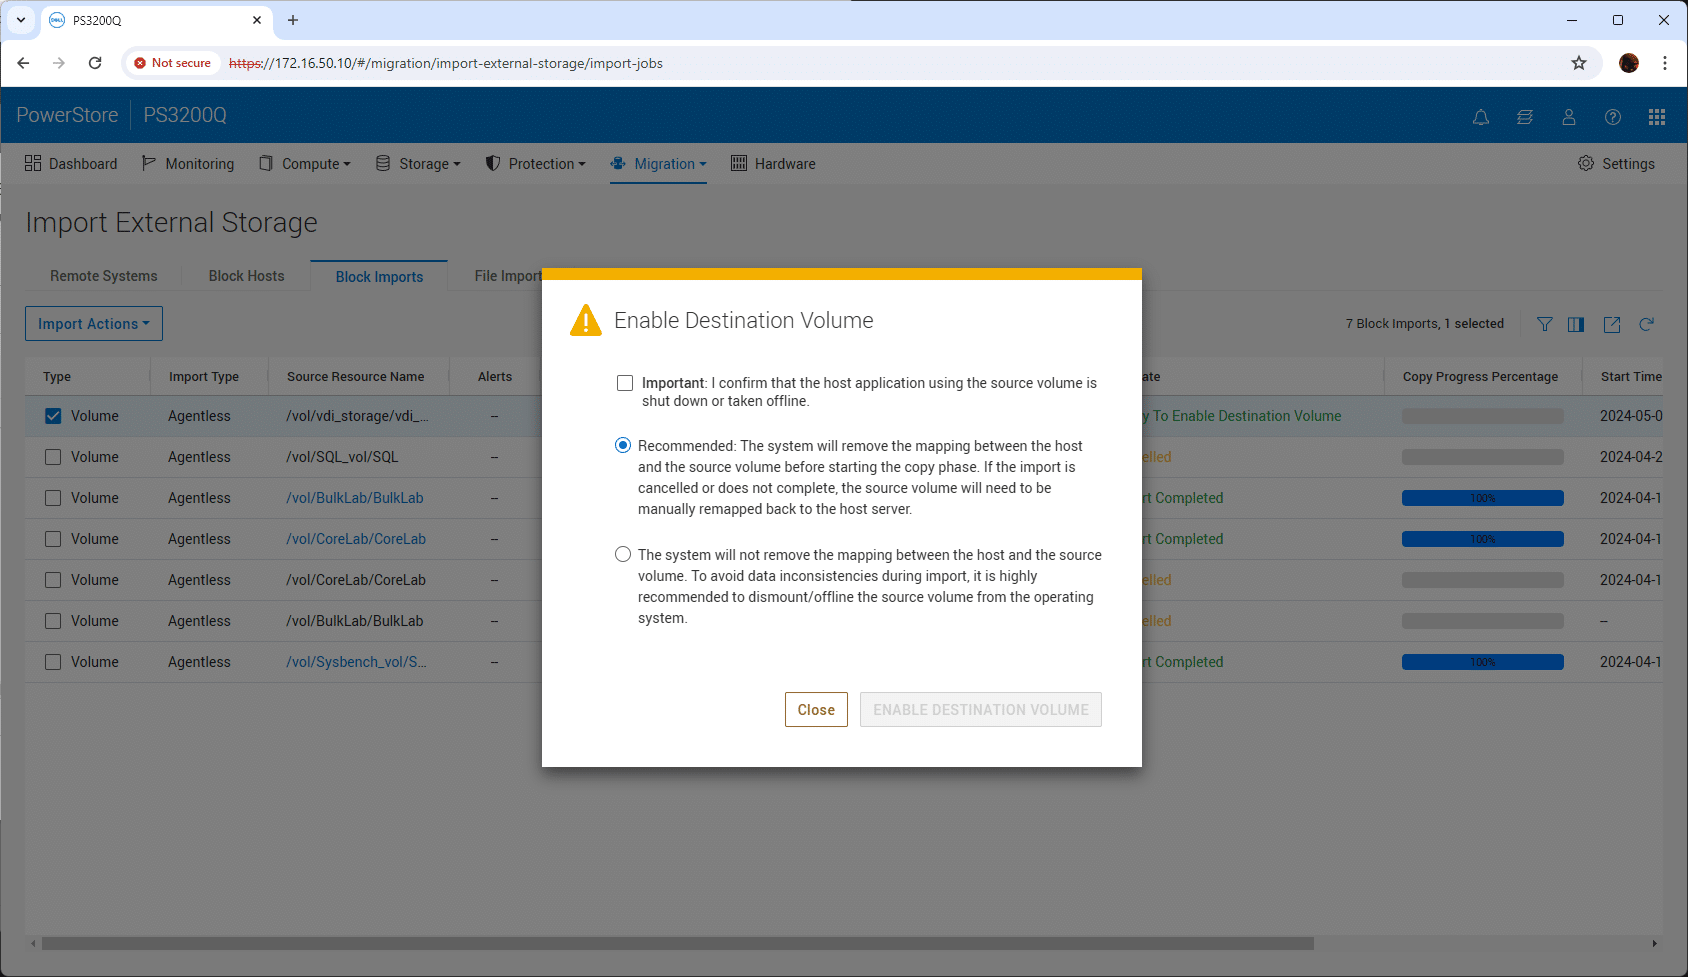This screenshot has height=977, width=1688.
Task: Open the jobs list icon in header
Action: click(x=1525, y=117)
